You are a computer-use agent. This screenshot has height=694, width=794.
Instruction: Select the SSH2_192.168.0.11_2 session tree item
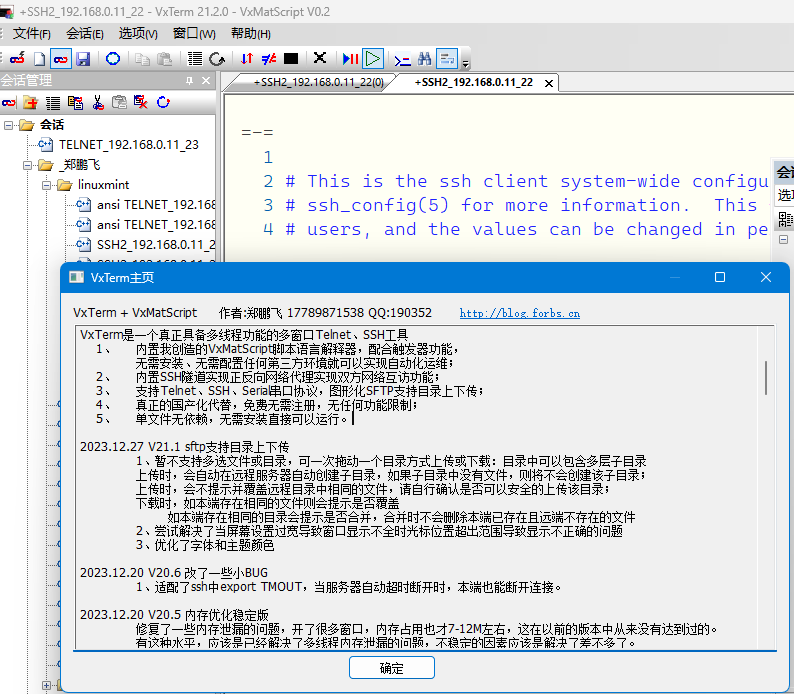(x=156, y=245)
